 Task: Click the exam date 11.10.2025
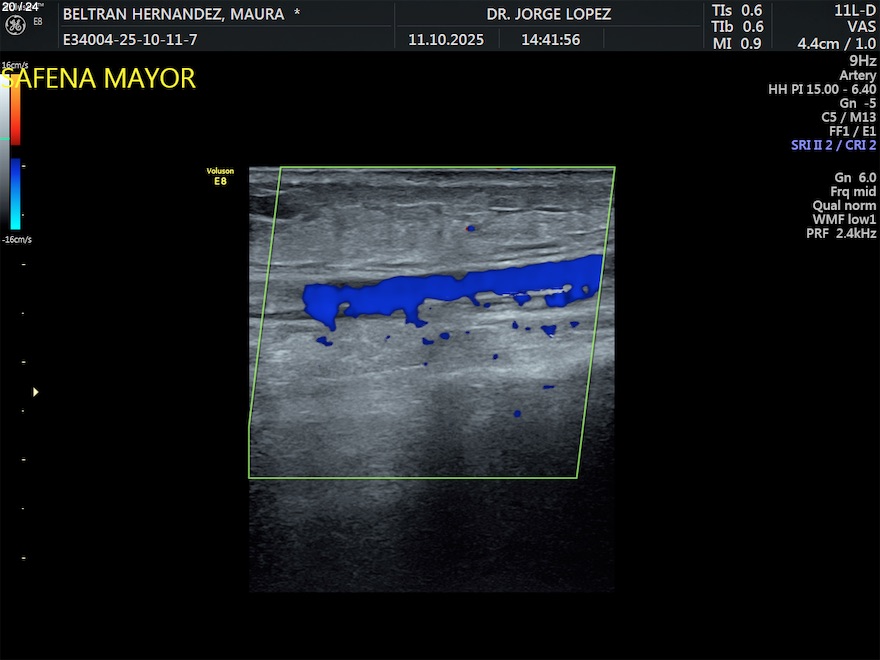click(446, 40)
